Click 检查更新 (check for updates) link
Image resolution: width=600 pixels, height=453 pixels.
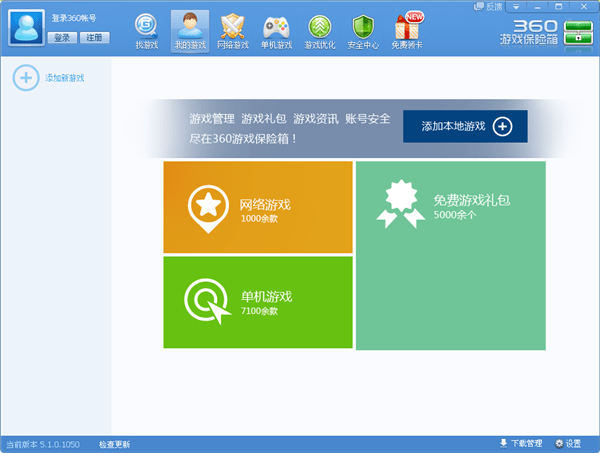(x=115, y=444)
